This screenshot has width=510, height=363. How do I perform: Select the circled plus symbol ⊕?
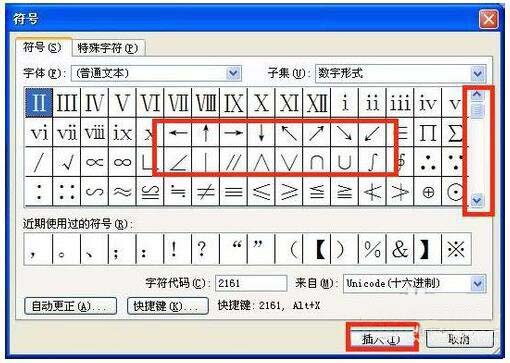[x=428, y=192]
